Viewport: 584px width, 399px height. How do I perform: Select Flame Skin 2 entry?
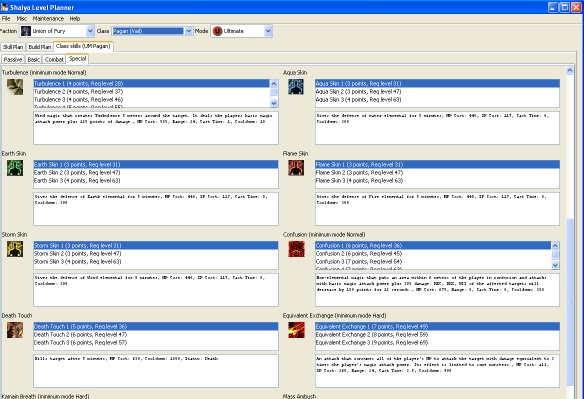tap(437, 172)
